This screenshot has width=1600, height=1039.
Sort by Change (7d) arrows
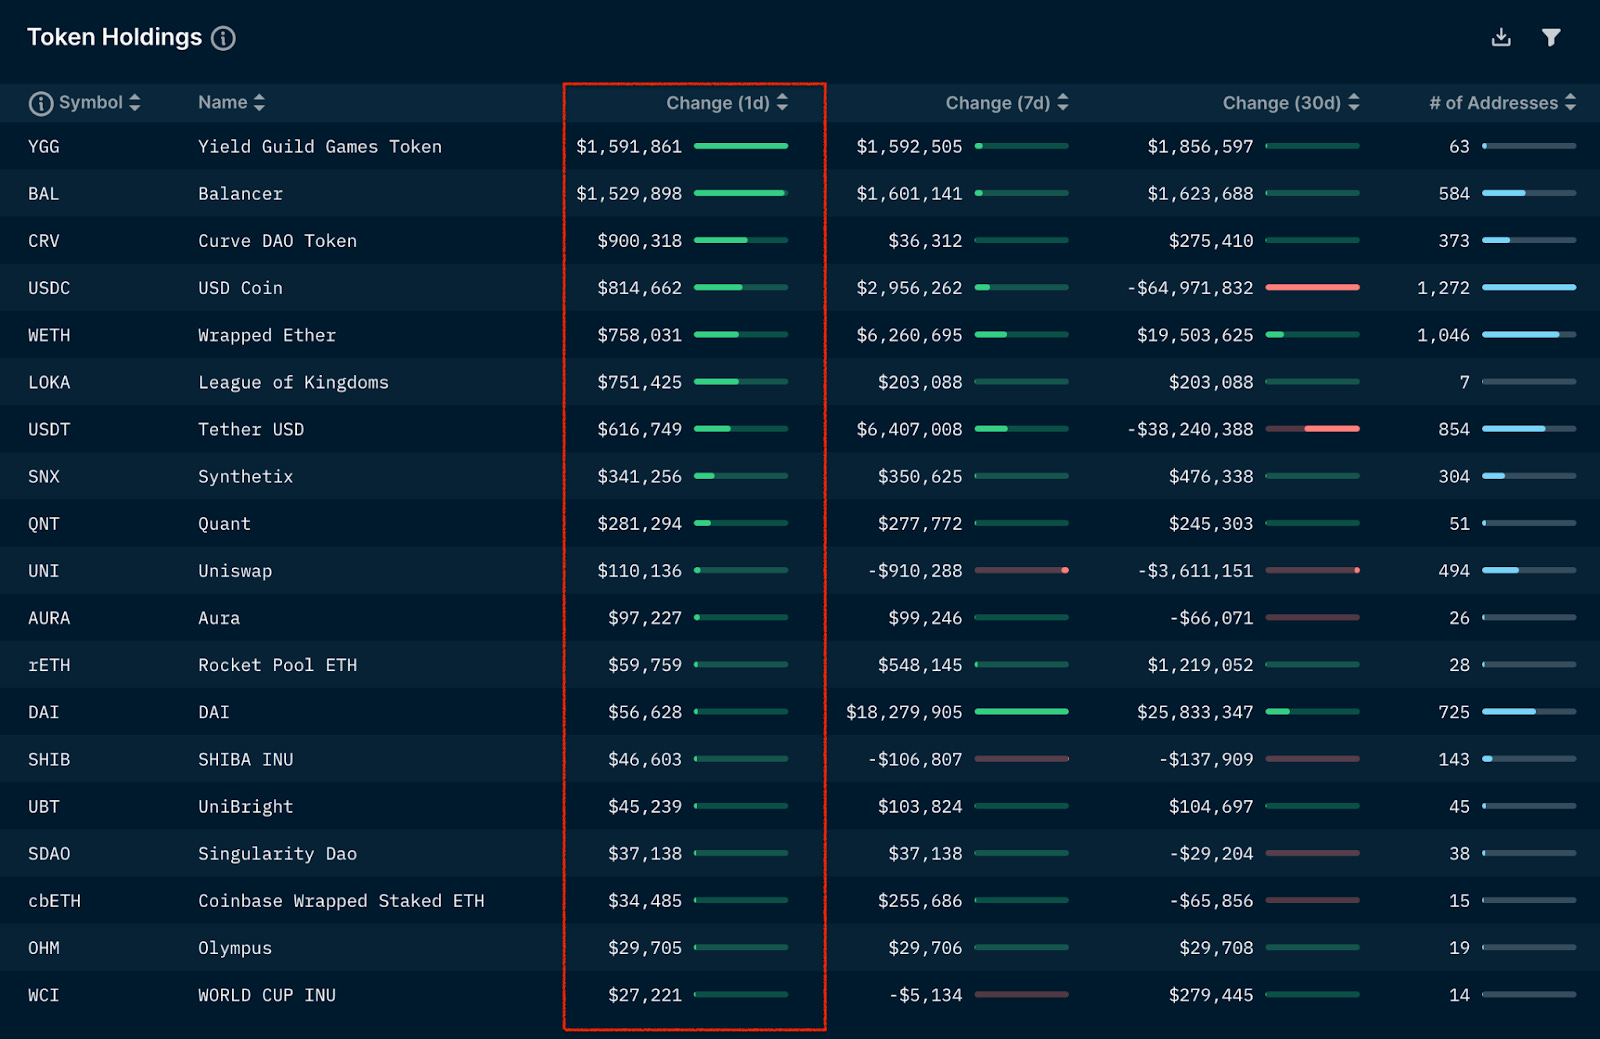coord(1063,102)
